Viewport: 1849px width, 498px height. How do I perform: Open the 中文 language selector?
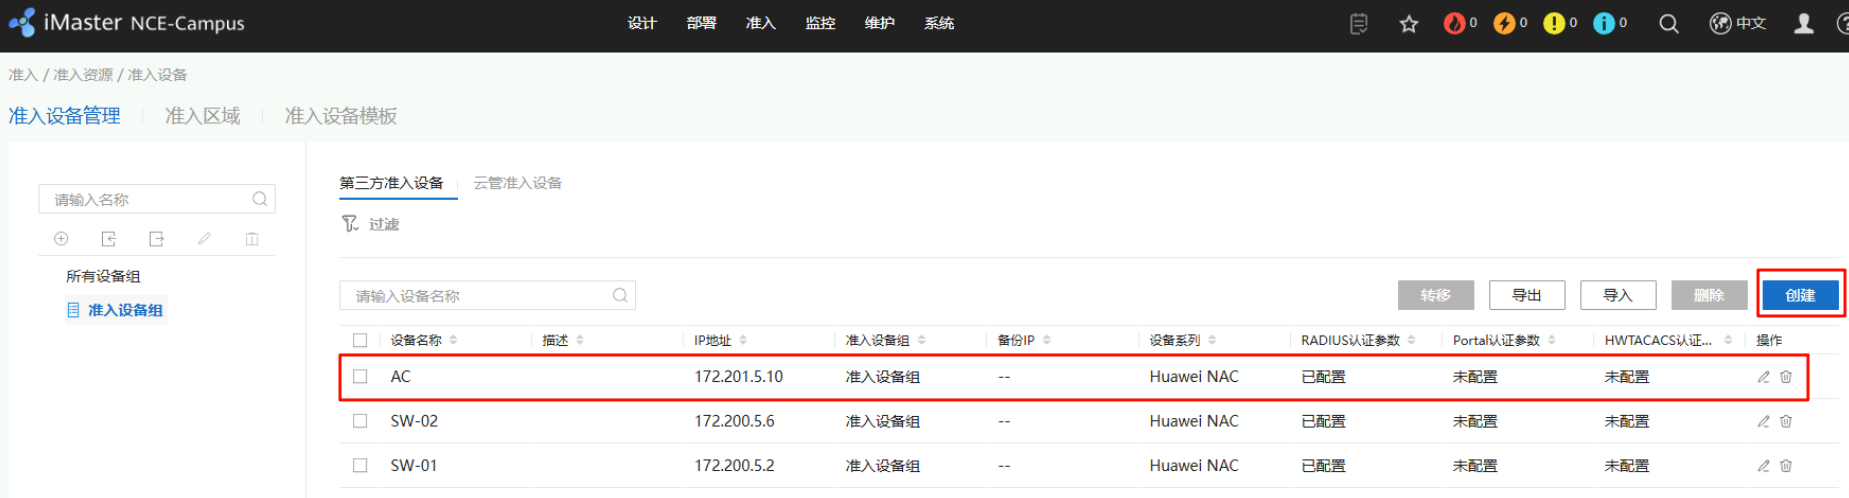(x=1738, y=24)
